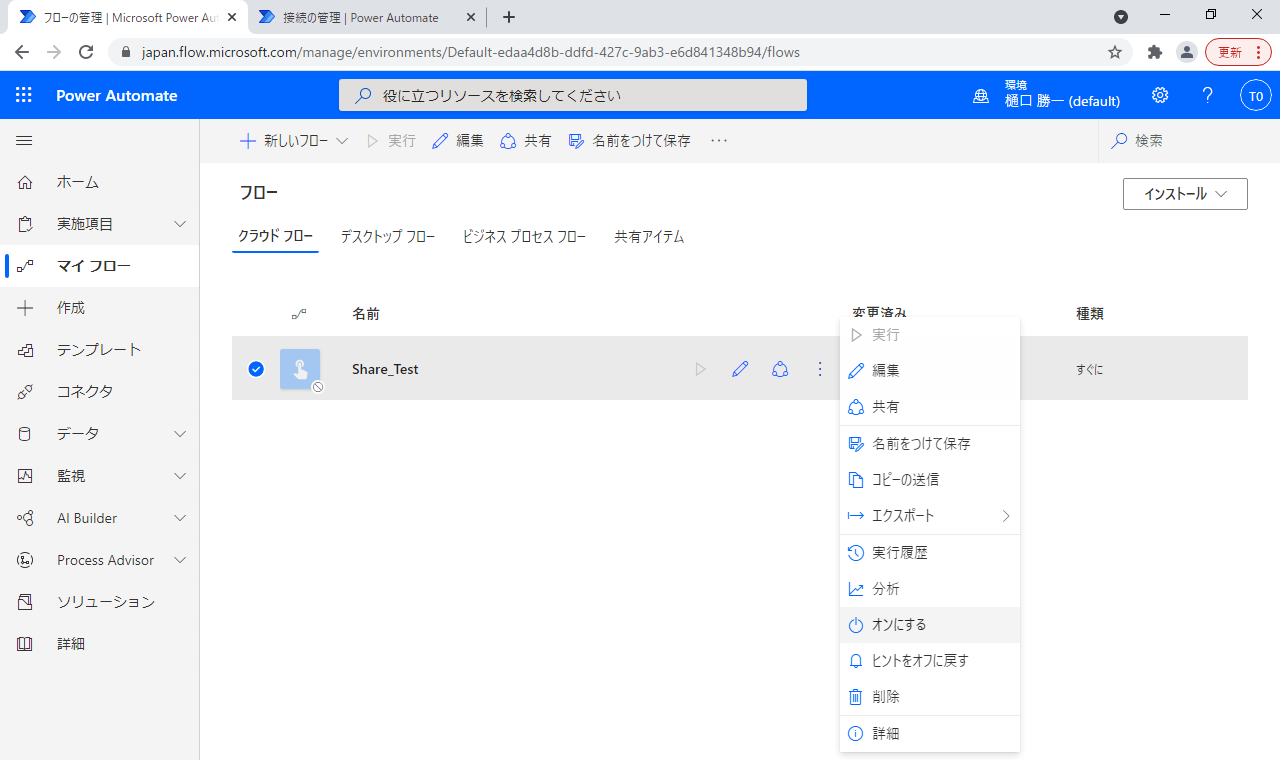Open settings gear in header
Screen dimensions: 1280x760
pos(1160,95)
